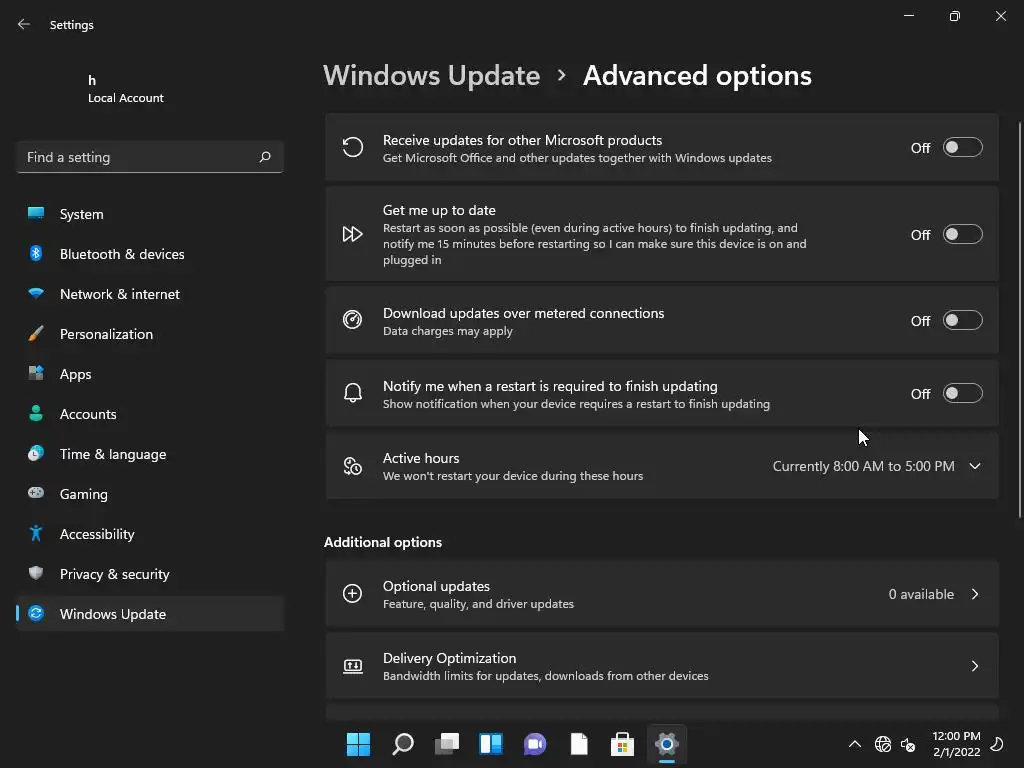Open Delivery Optimization via its chevron
Viewport: 1024px width, 768px height.
click(x=975, y=666)
